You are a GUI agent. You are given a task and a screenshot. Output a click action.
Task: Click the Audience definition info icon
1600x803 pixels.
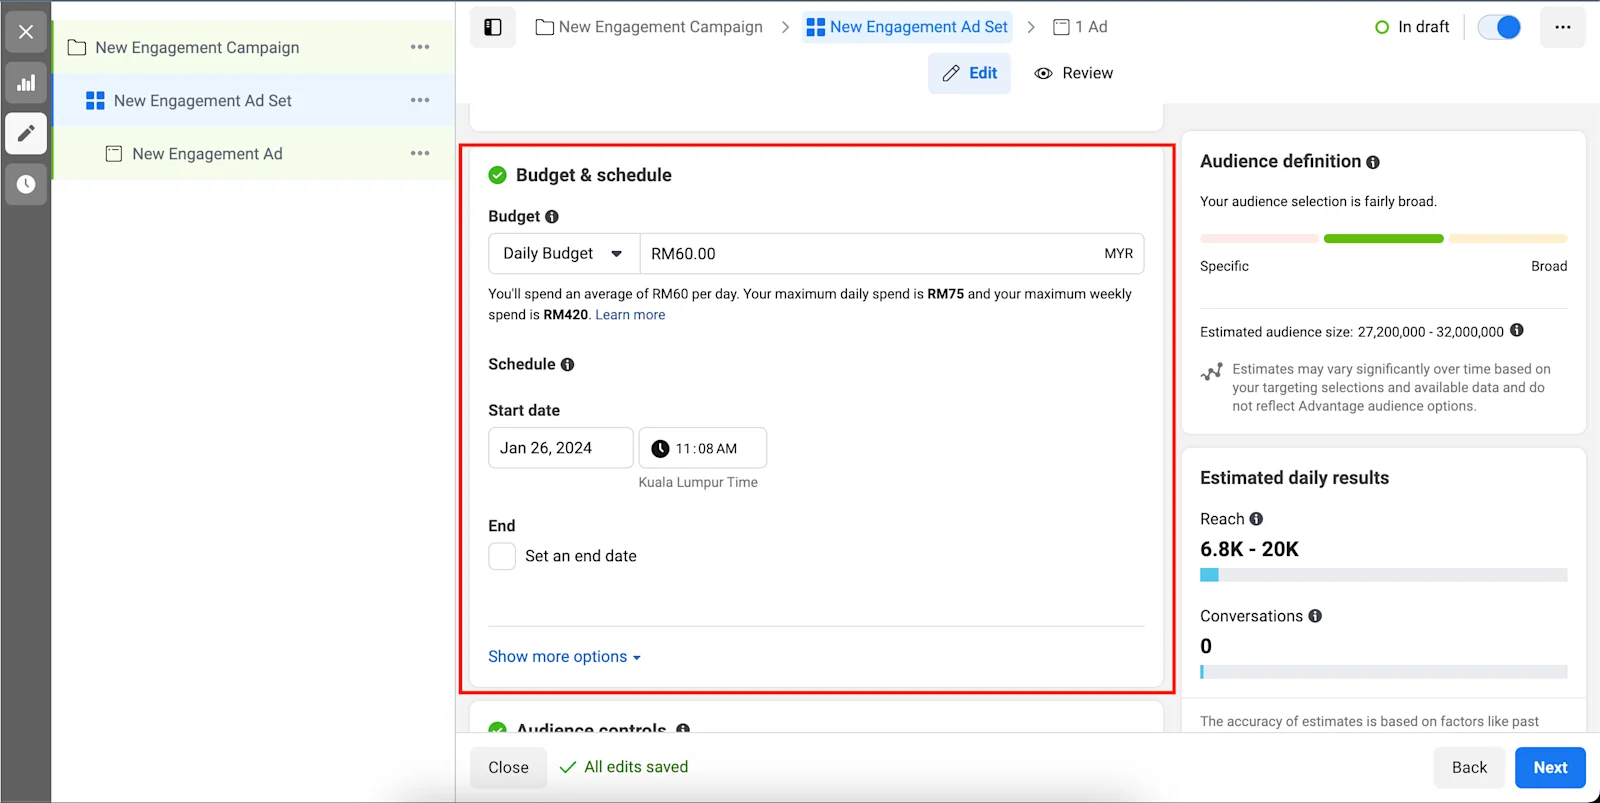click(x=1373, y=162)
